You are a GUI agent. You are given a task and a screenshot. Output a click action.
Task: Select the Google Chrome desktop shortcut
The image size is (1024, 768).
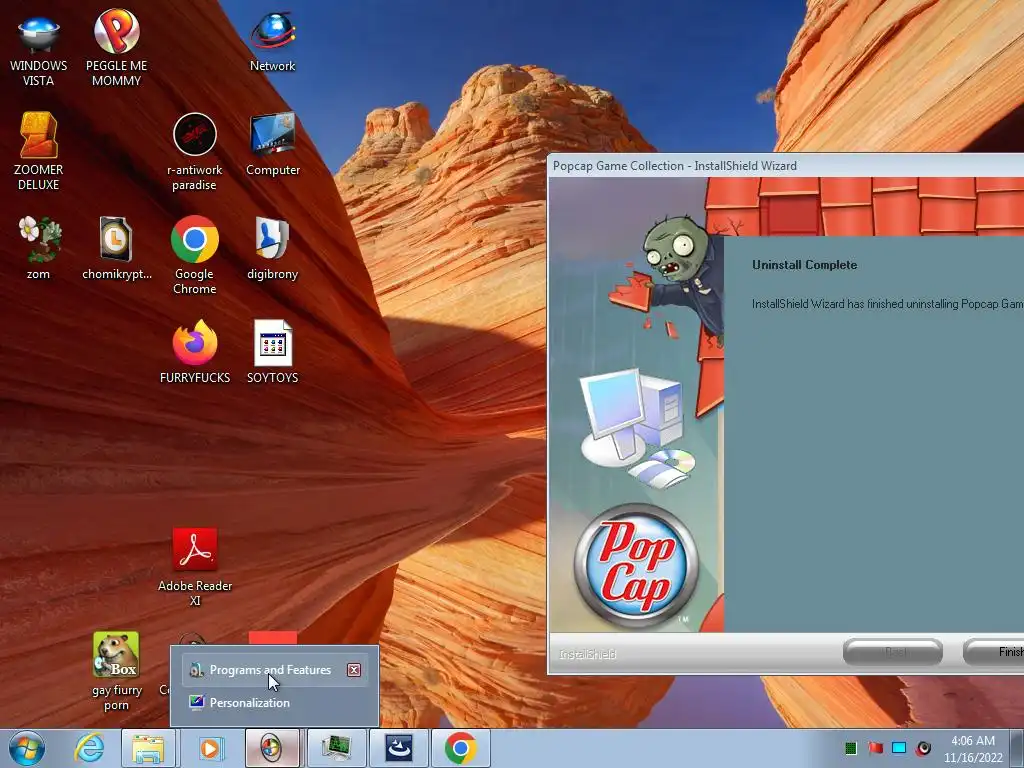coord(195,255)
